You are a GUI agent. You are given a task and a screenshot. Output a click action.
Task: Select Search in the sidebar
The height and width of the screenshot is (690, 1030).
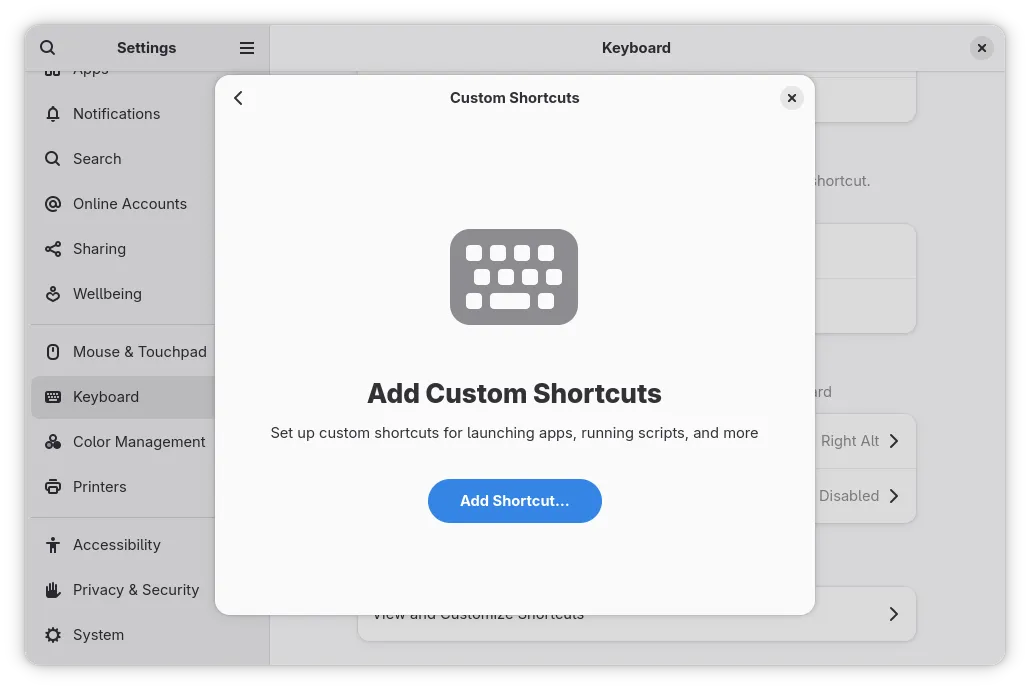(x=97, y=159)
